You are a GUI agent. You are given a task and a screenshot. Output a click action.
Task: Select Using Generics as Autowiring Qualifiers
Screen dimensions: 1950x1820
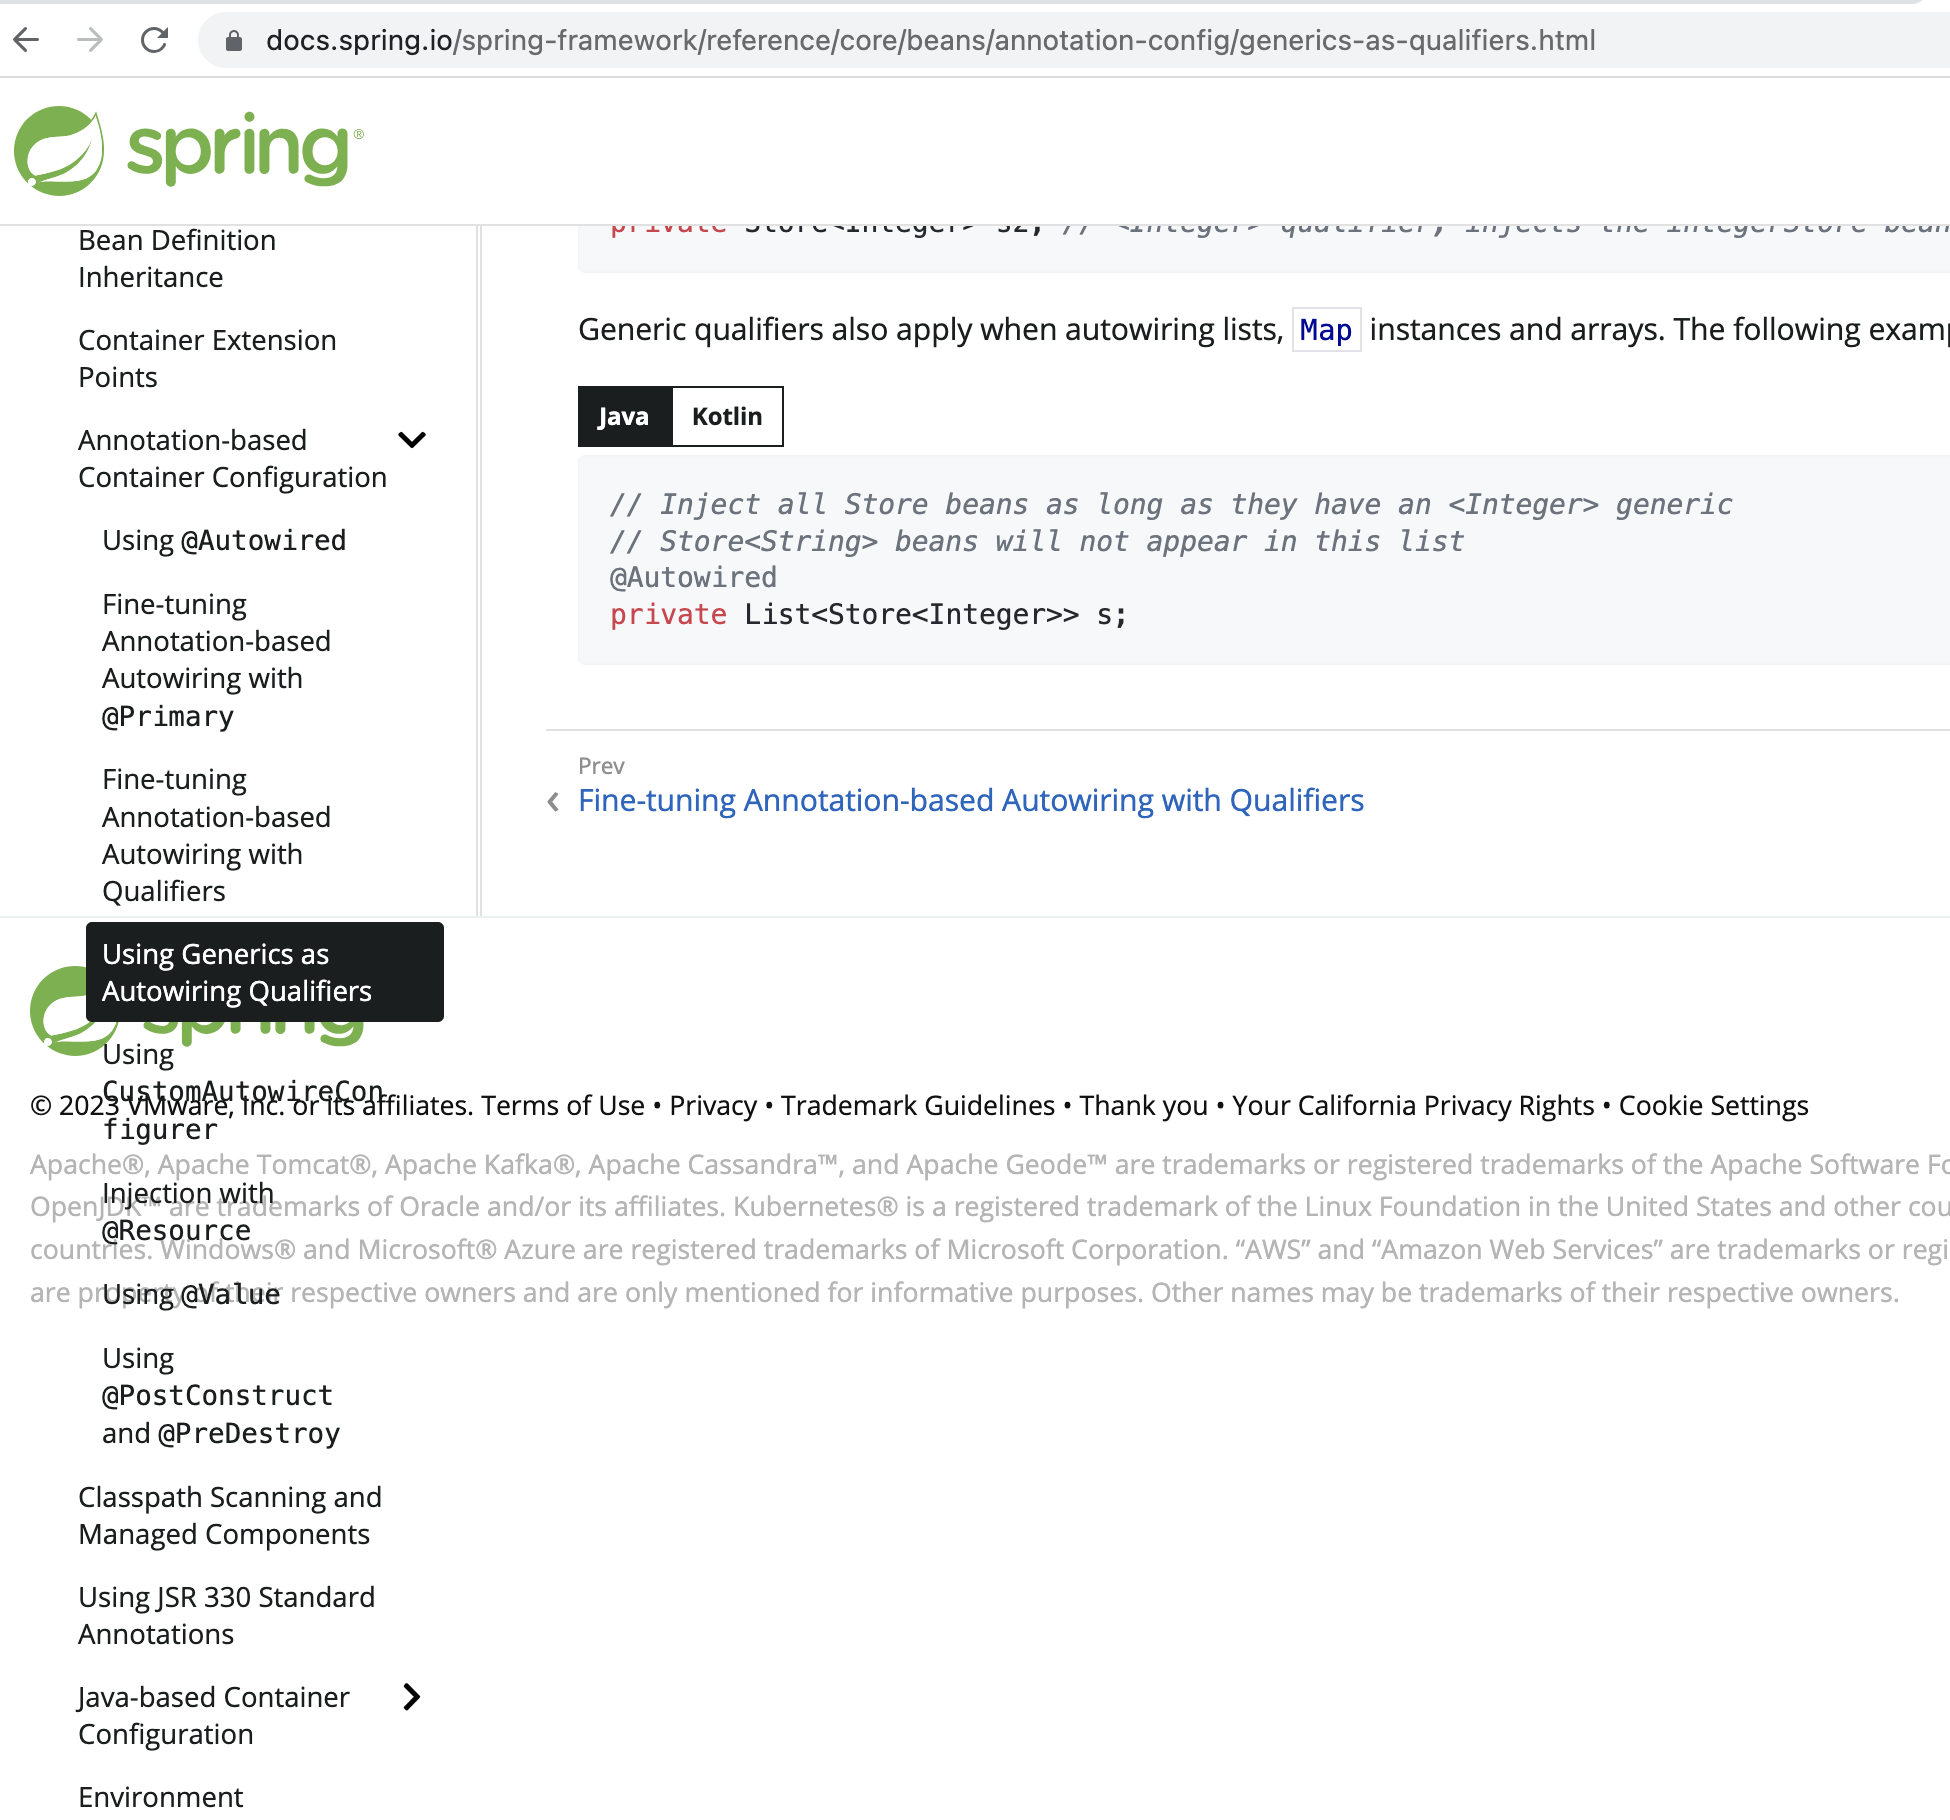click(265, 972)
